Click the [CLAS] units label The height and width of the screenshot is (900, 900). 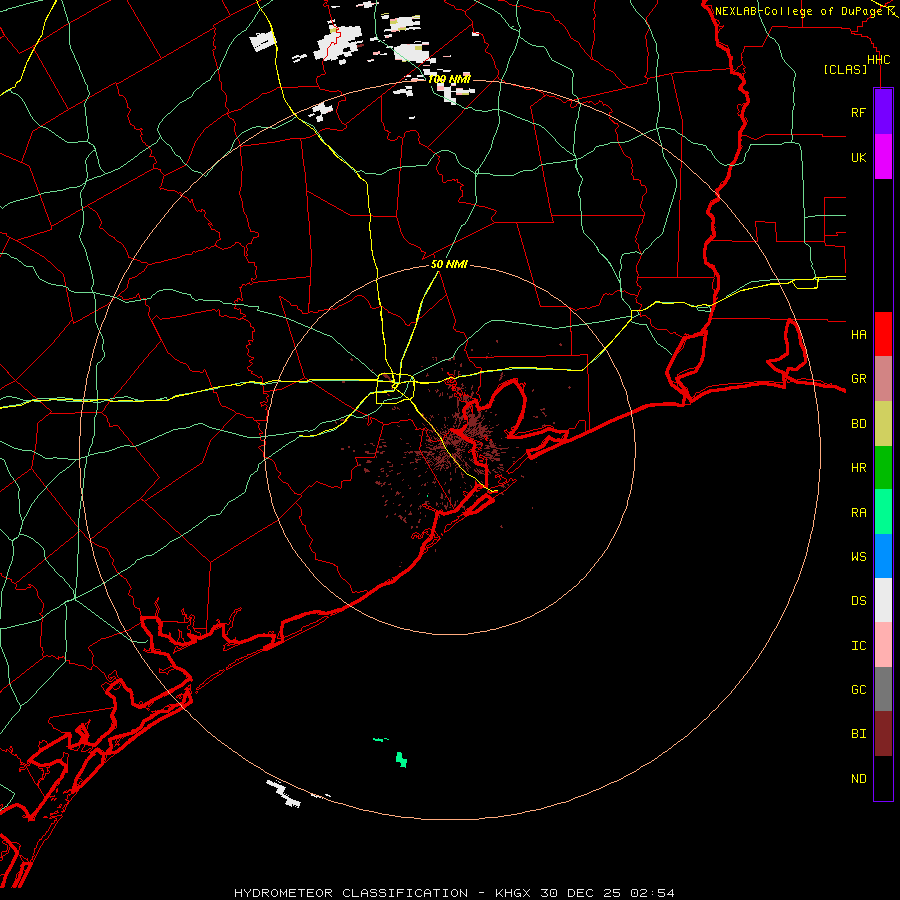click(x=845, y=70)
